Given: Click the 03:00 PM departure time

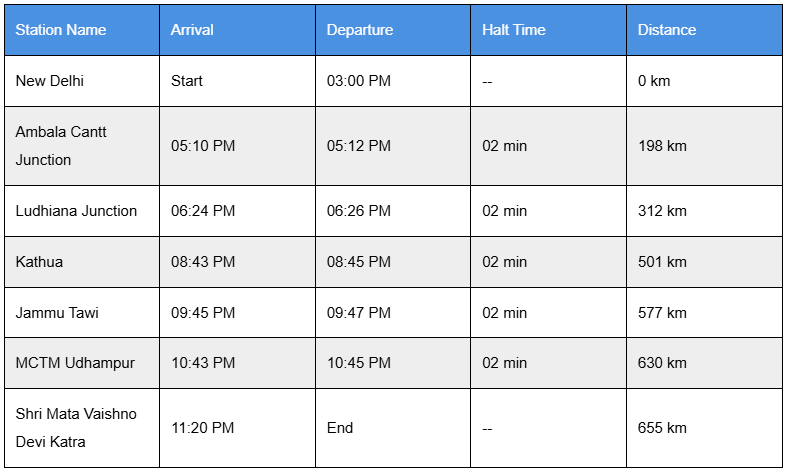Looking at the screenshot, I should 359,81.
